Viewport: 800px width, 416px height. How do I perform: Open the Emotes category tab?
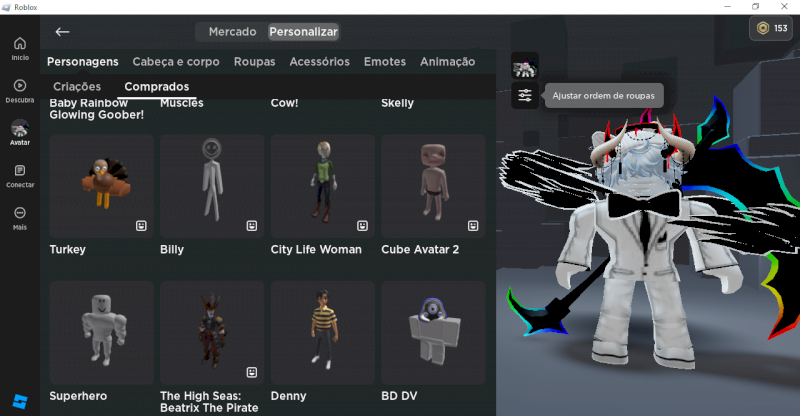pyautogui.click(x=385, y=62)
